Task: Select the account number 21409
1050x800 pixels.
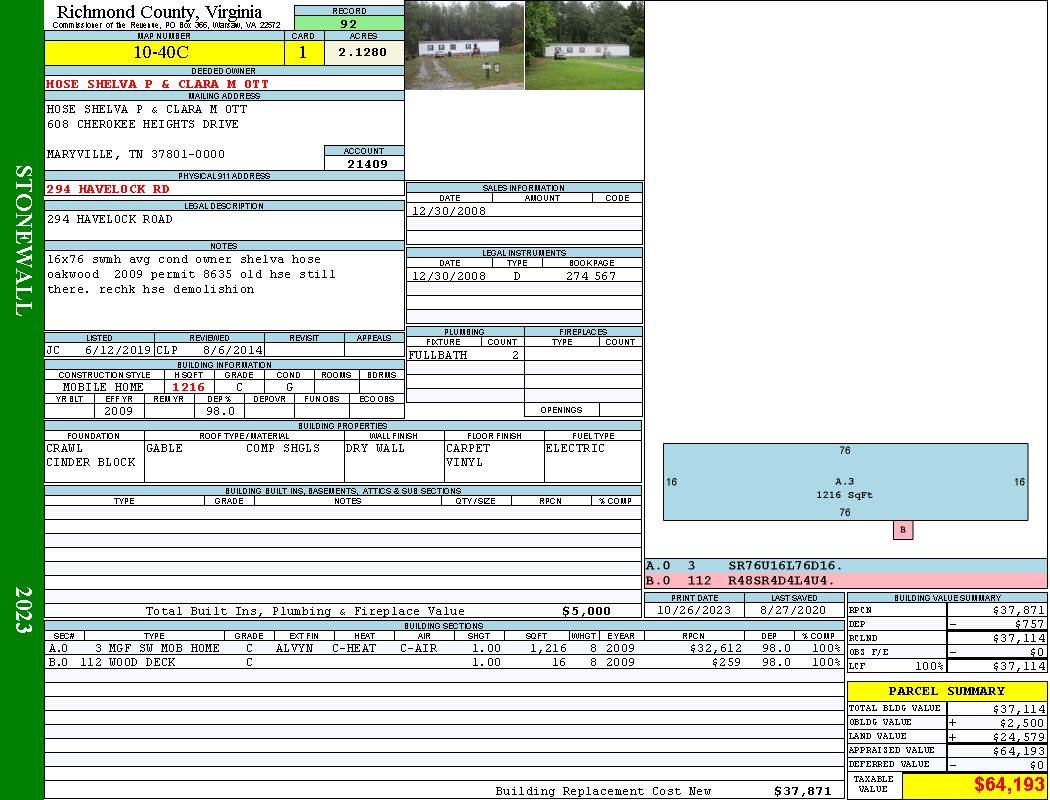Action: coord(364,163)
